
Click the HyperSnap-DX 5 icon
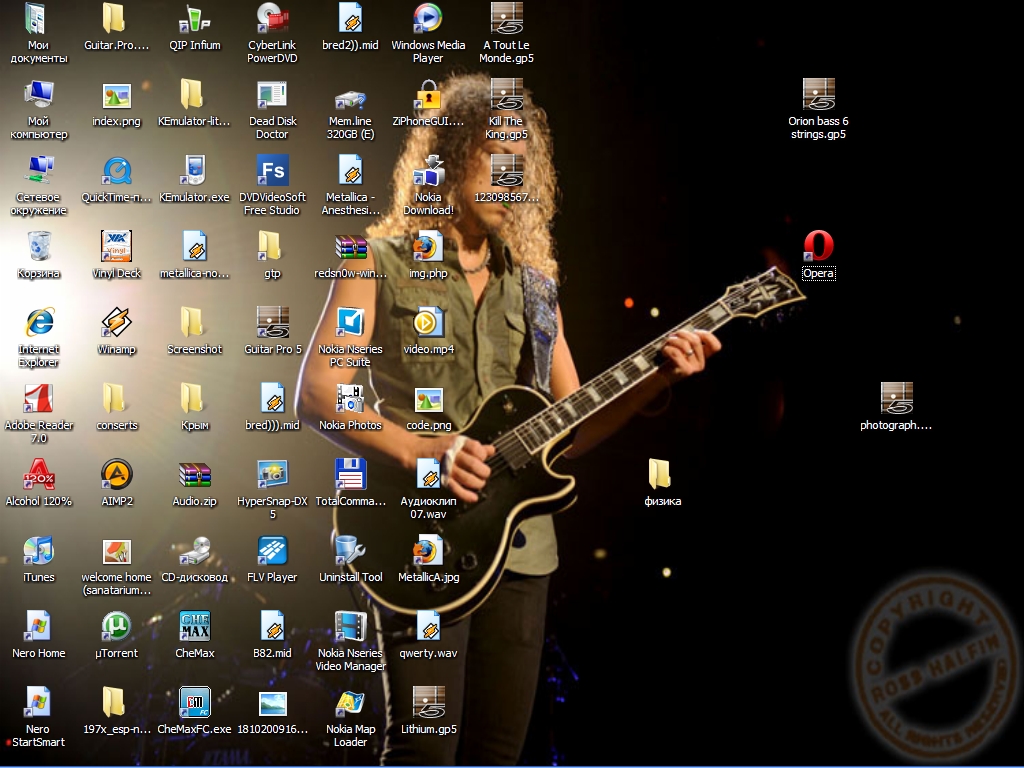(x=272, y=475)
